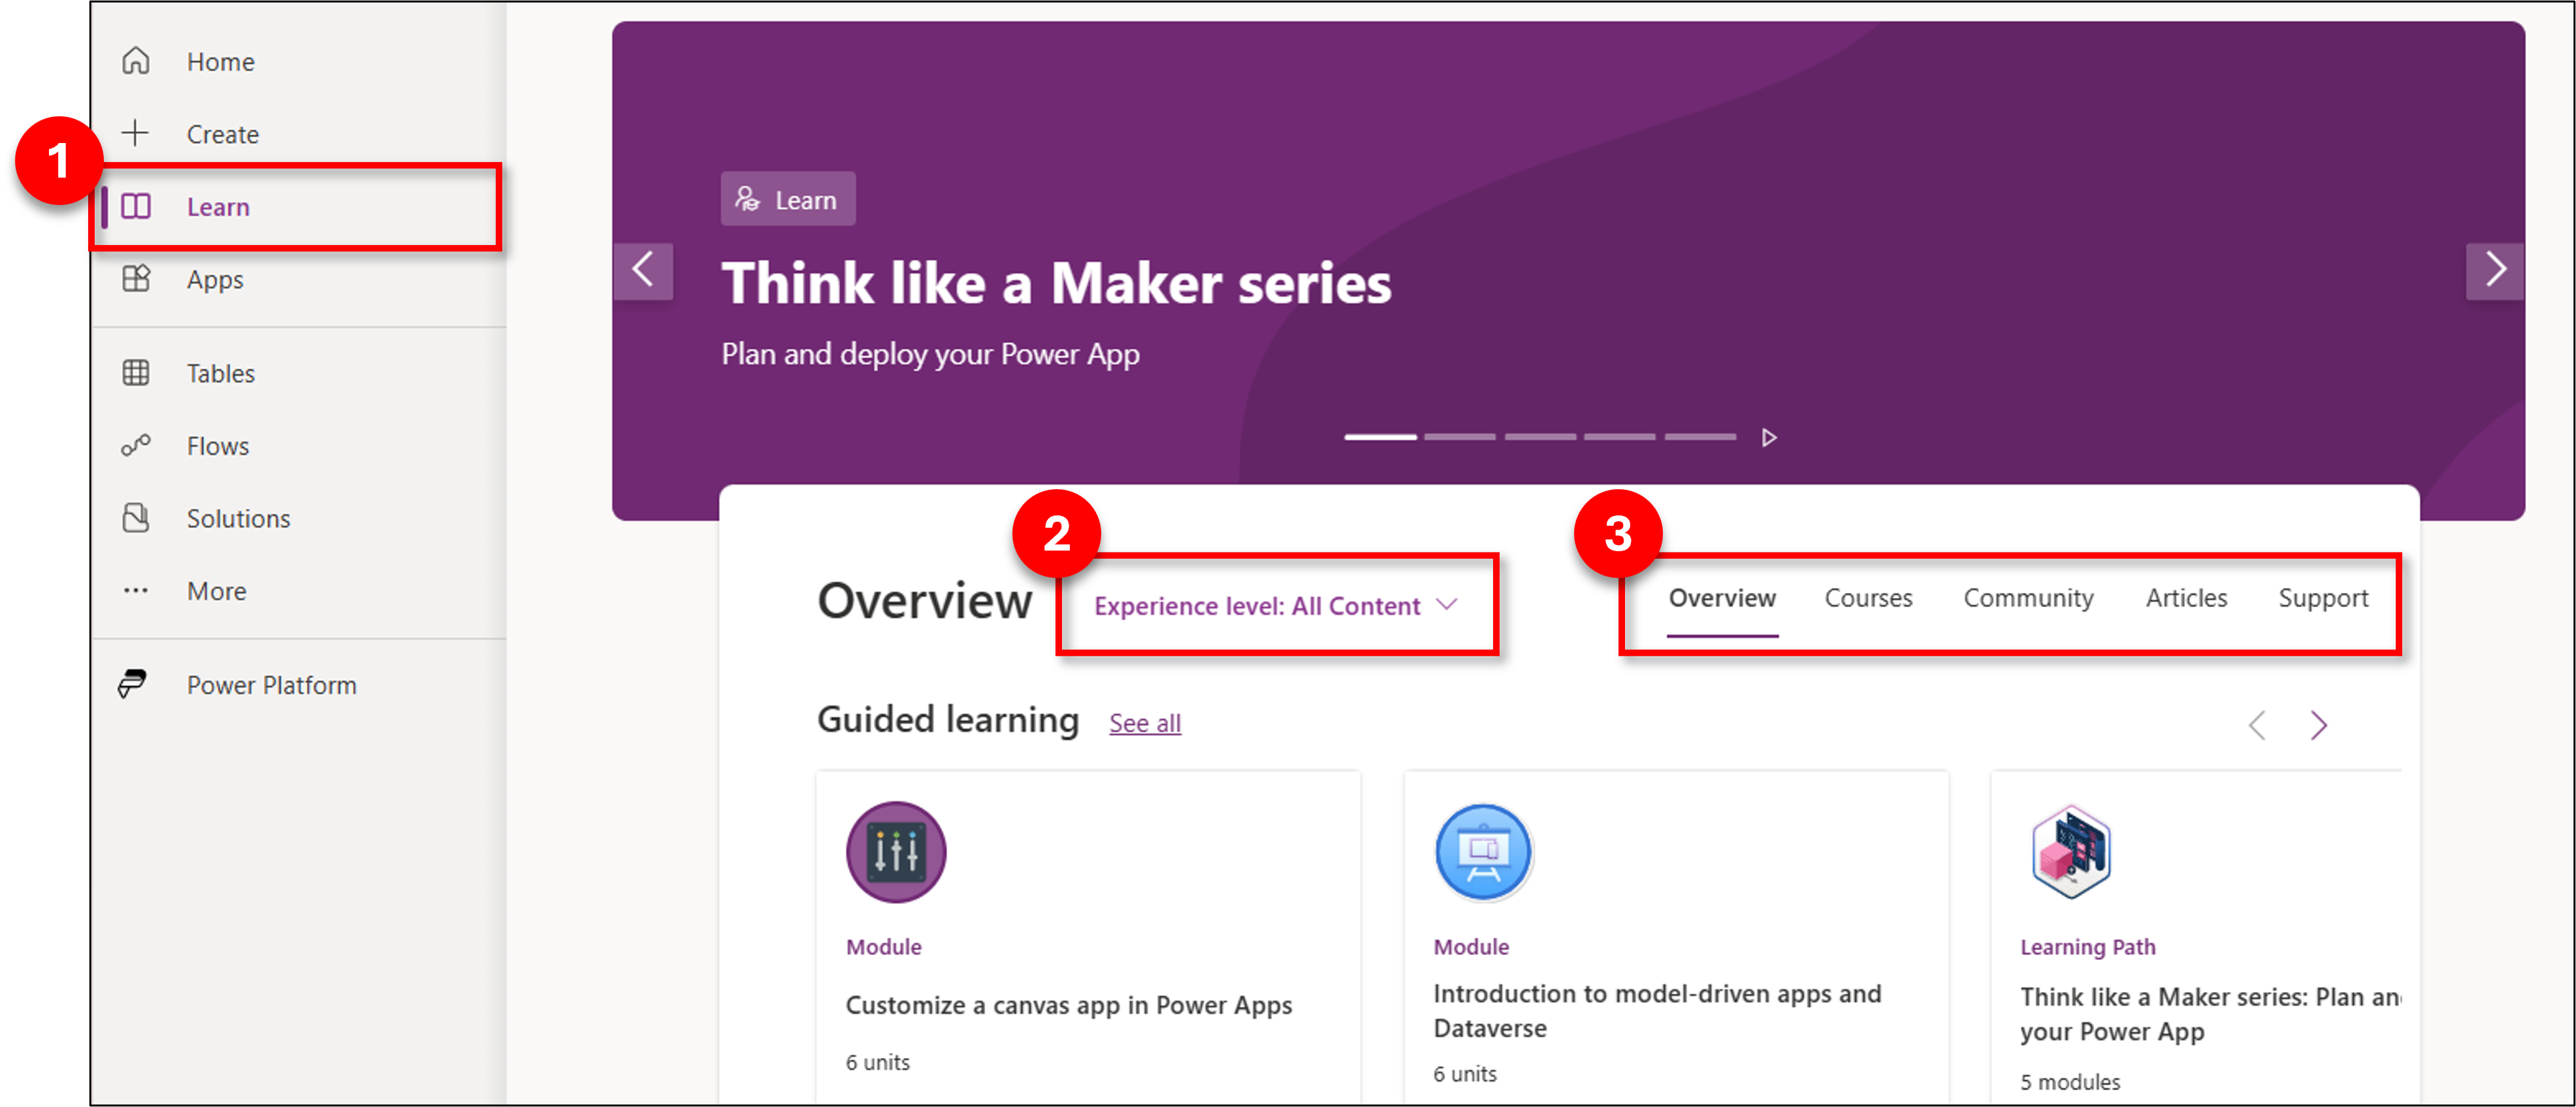The width and height of the screenshot is (2576, 1107).
Task: Click the Overview tab
Action: [x=1722, y=600]
